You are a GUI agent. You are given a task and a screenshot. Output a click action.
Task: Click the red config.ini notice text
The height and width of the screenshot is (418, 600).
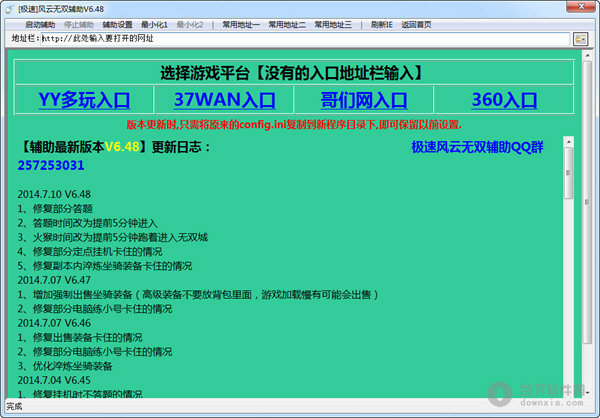pyautogui.click(x=294, y=125)
